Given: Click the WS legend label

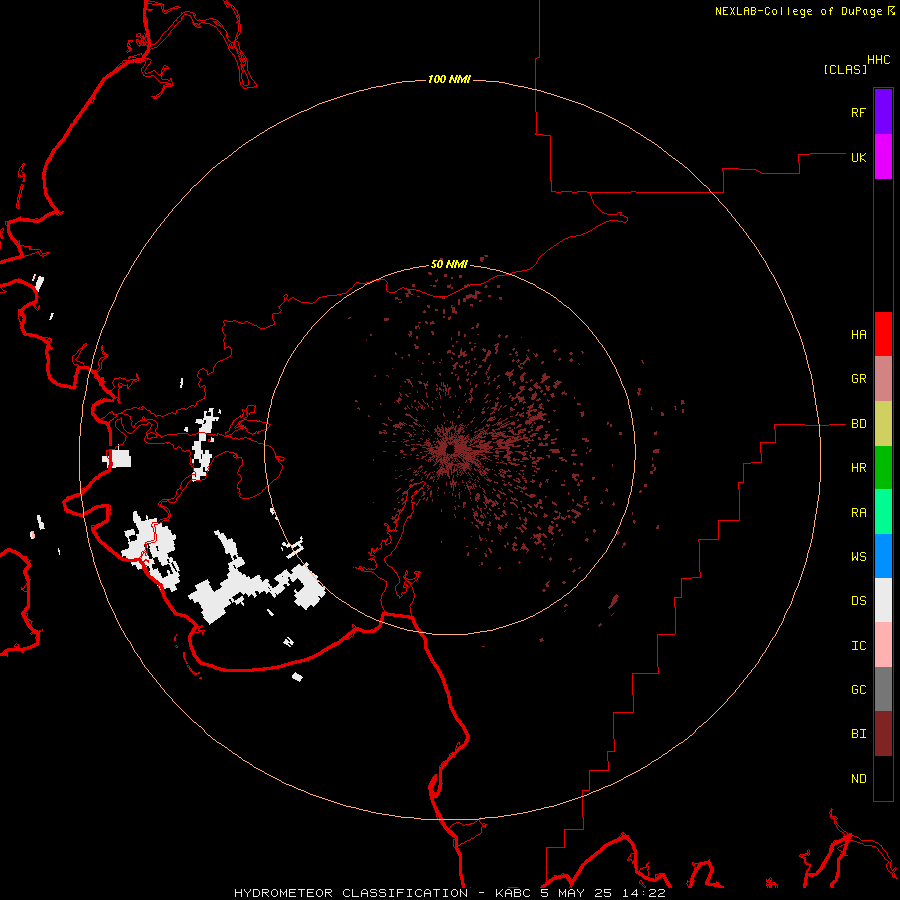Looking at the screenshot, I should (858, 556).
